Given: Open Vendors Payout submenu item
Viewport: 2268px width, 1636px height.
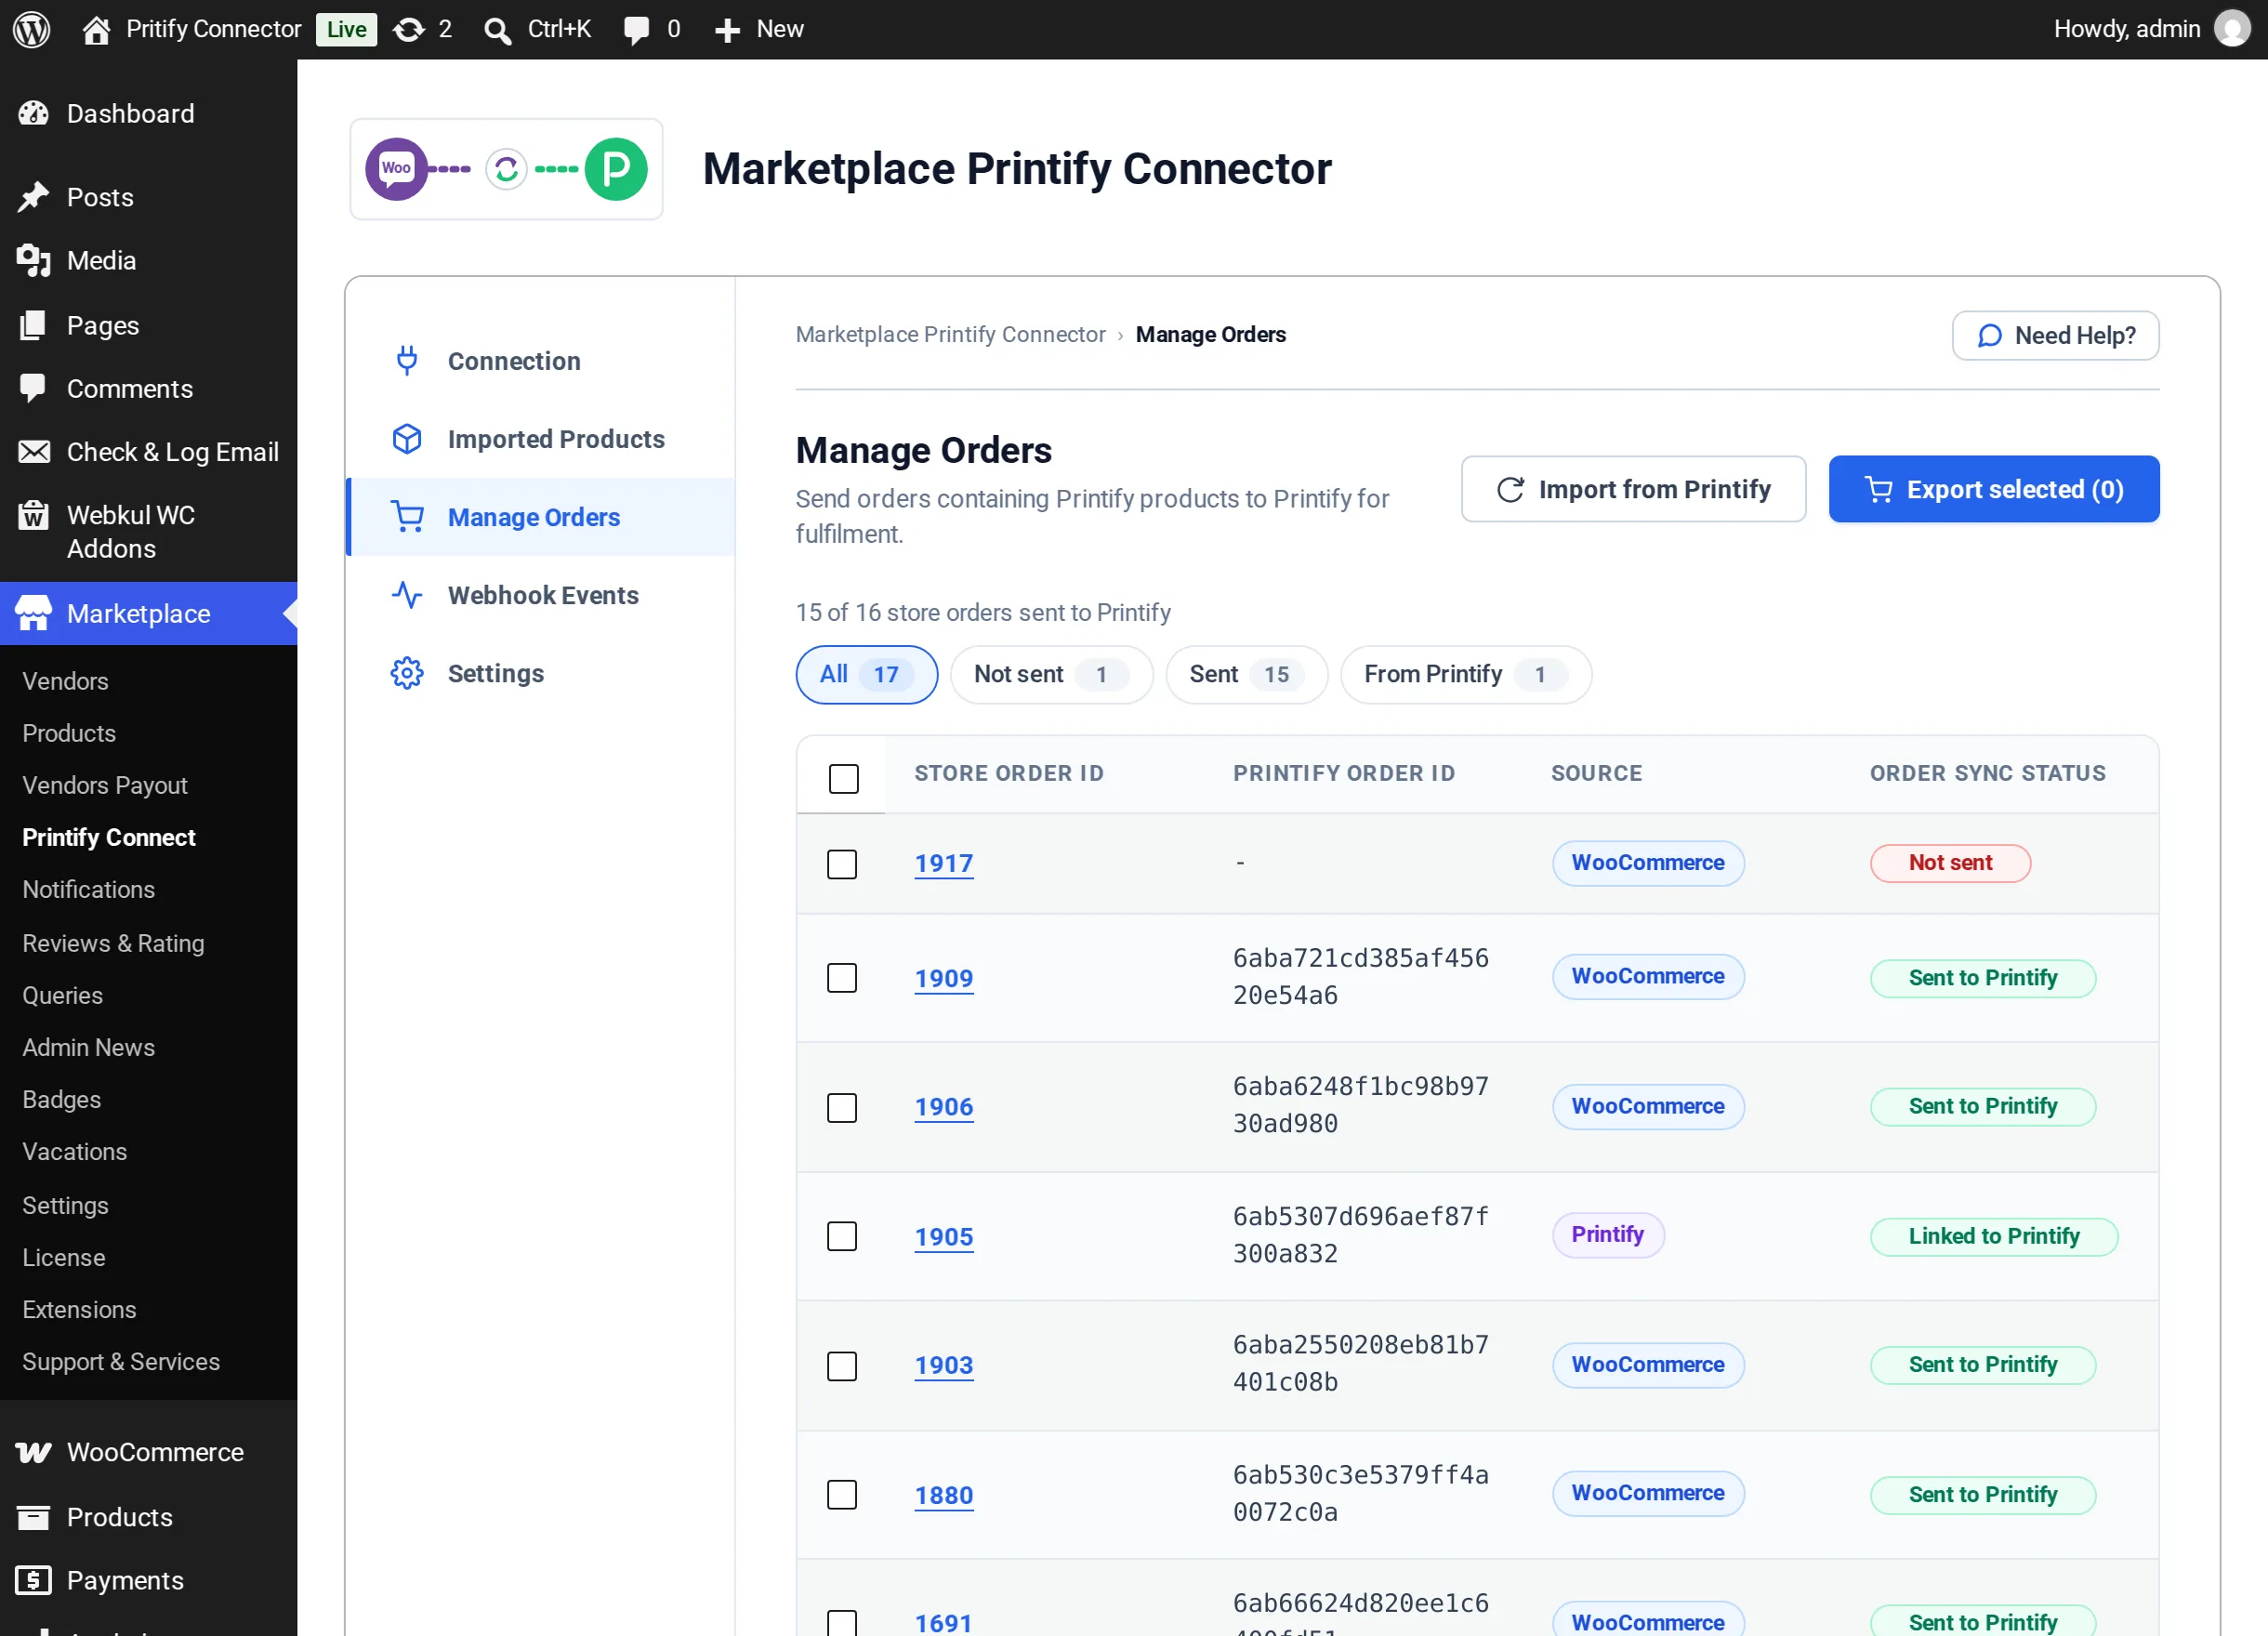Looking at the screenshot, I should coord(105,785).
